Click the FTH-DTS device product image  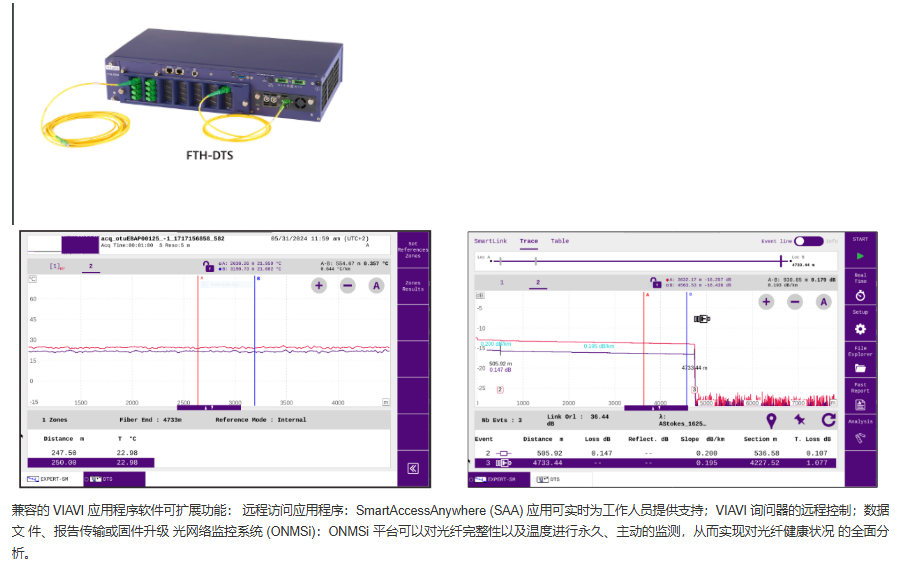(193, 87)
